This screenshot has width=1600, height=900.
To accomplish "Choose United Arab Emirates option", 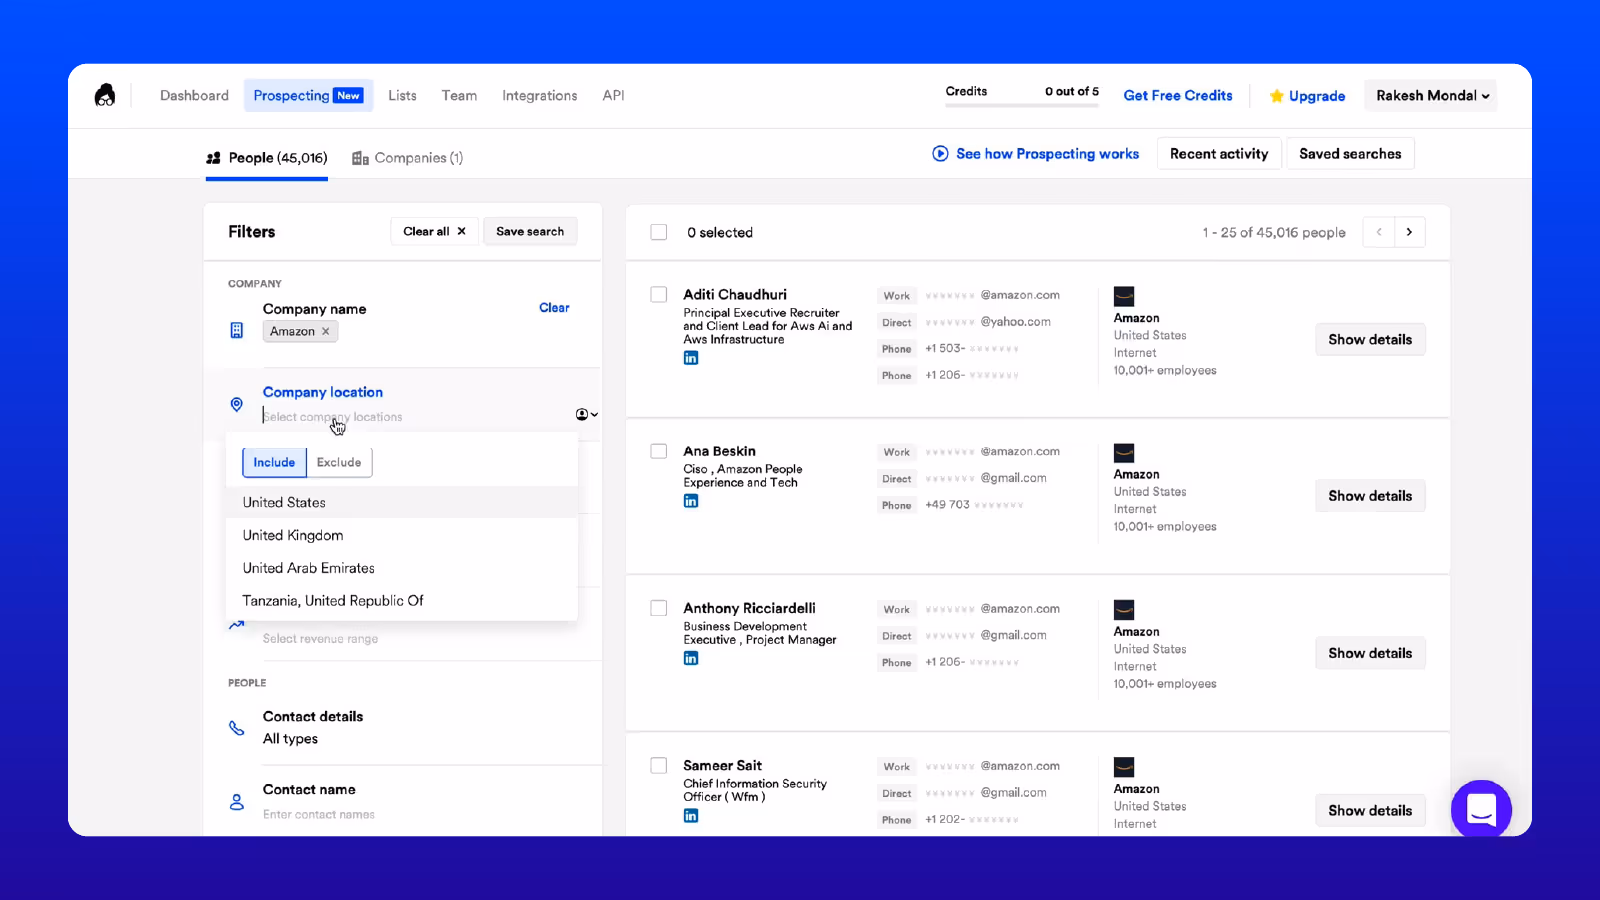I will coord(402,568).
